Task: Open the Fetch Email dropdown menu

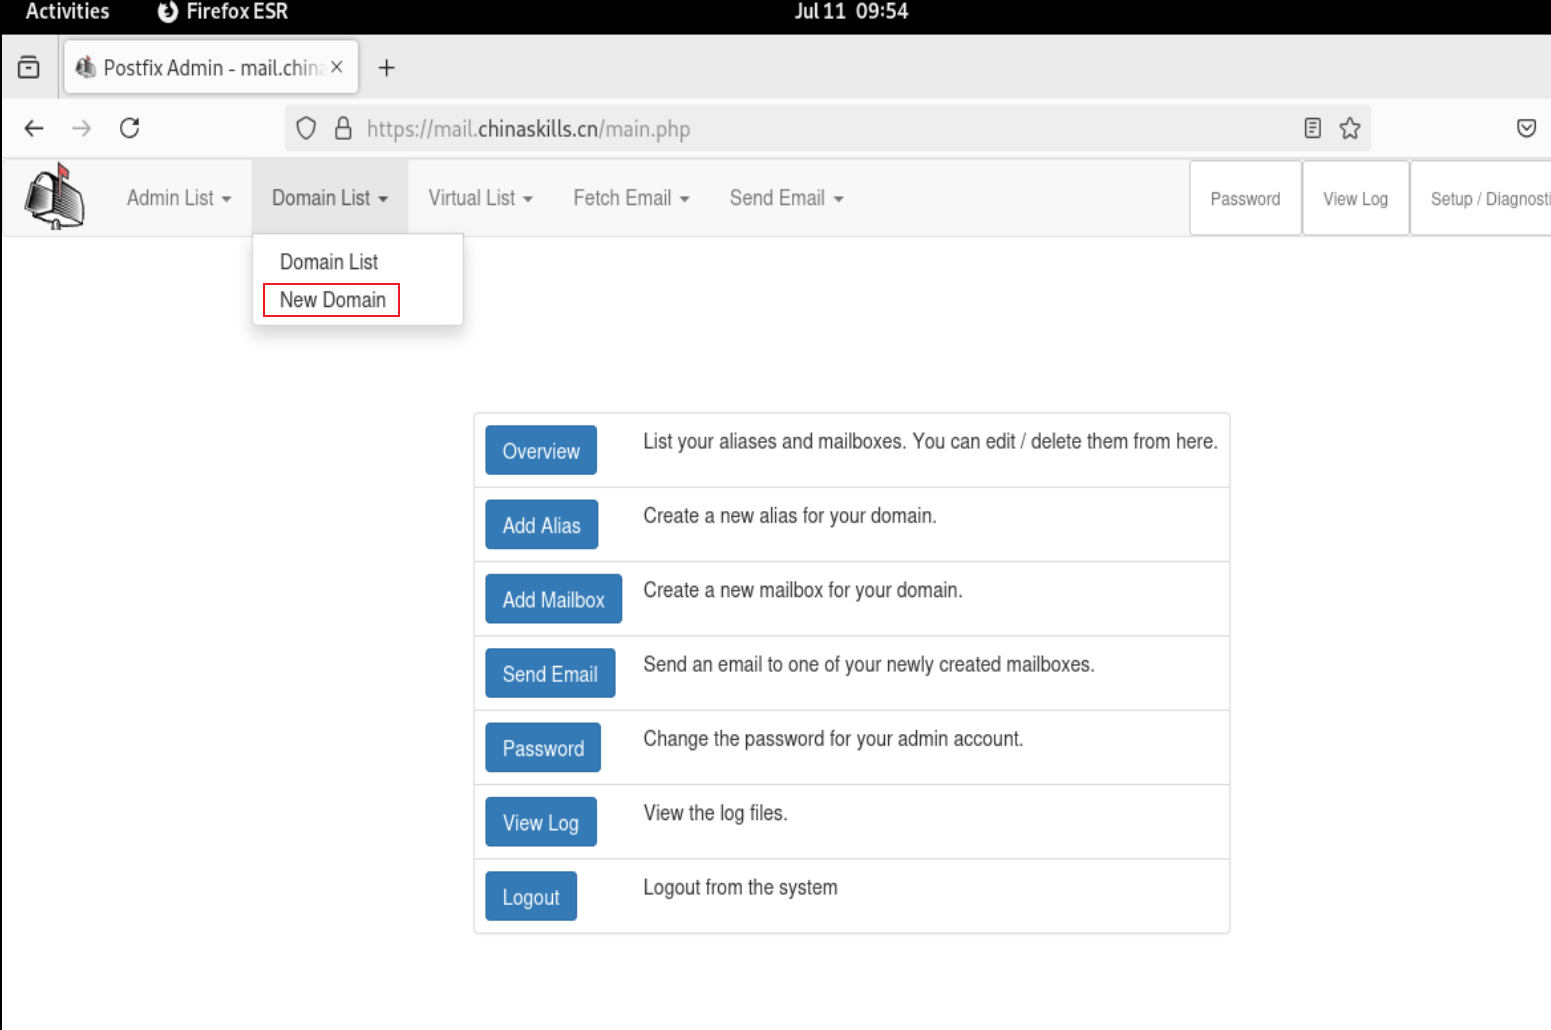Action: pyautogui.click(x=631, y=198)
